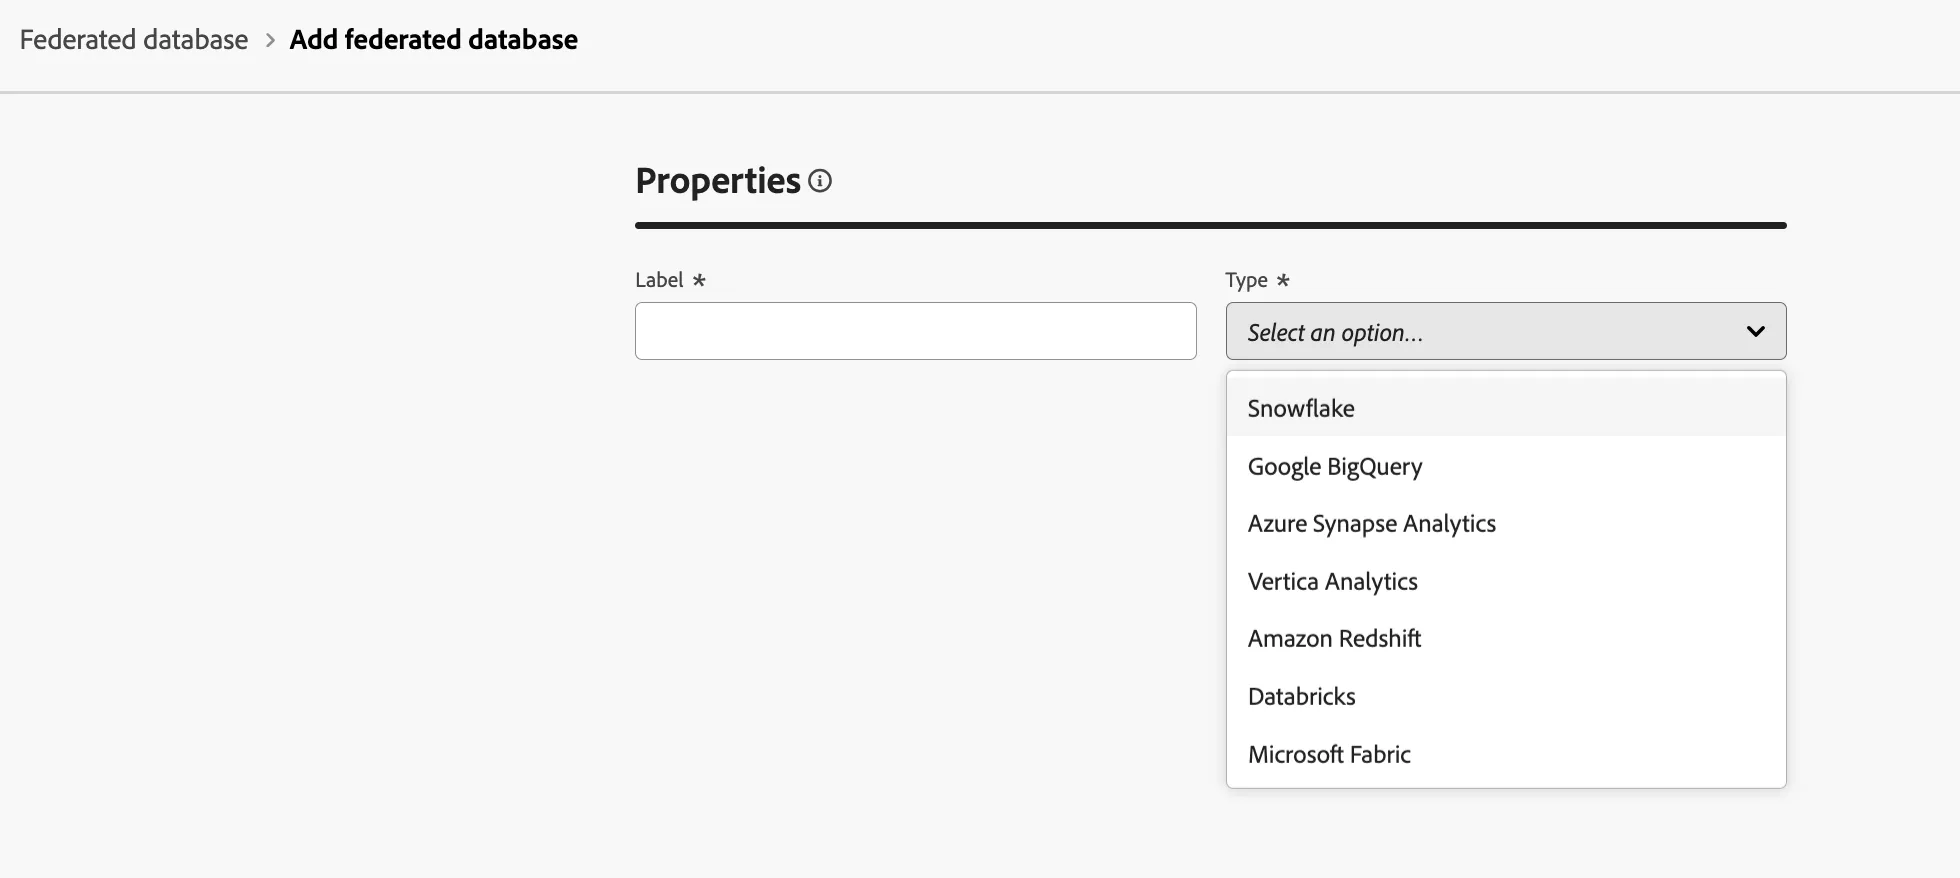Choose Snowflake from the Type list

tap(1506, 408)
